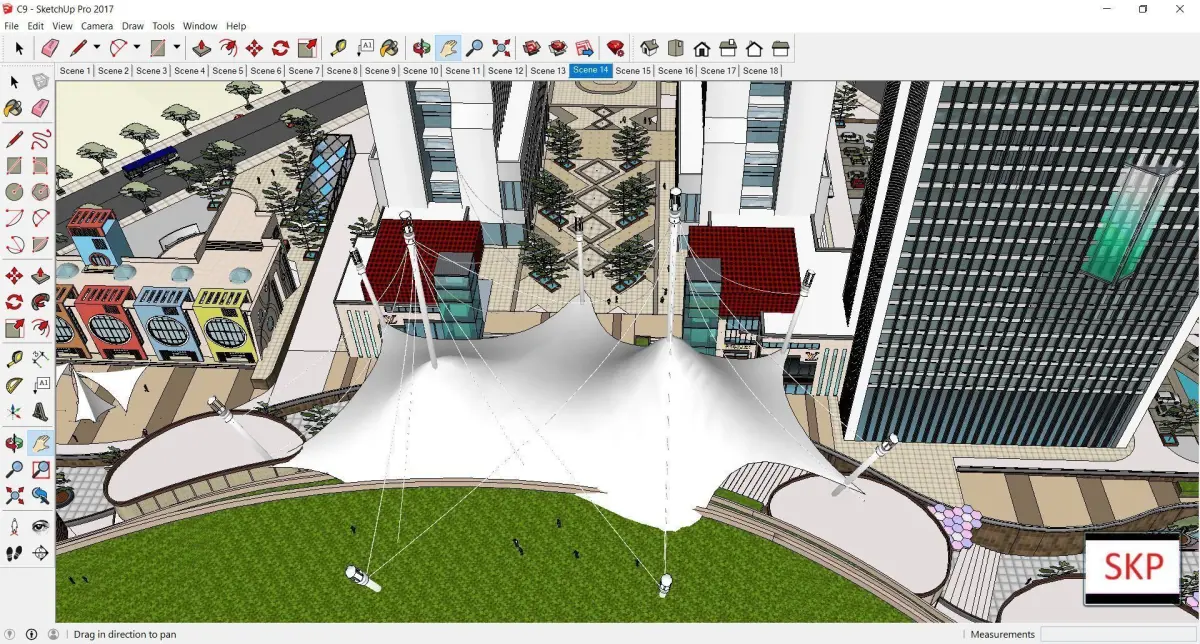Switch to Left view icon

coord(781,47)
